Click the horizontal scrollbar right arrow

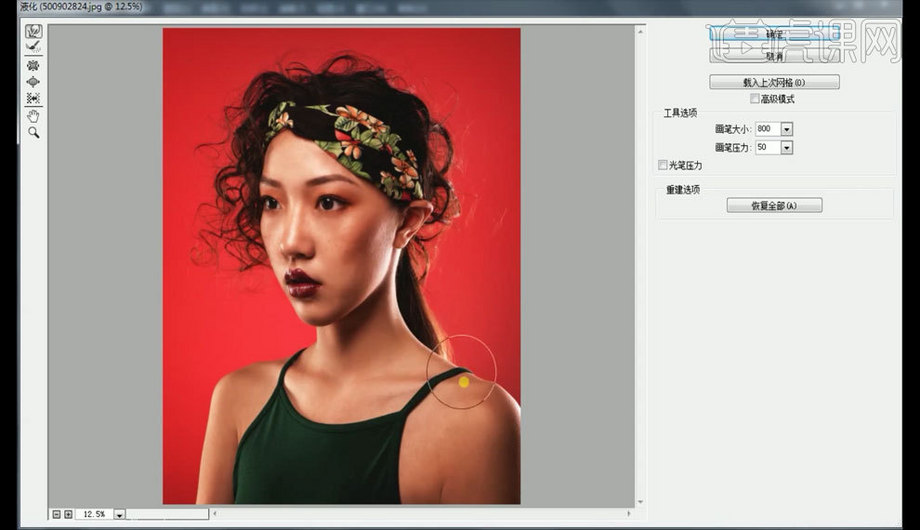629,514
